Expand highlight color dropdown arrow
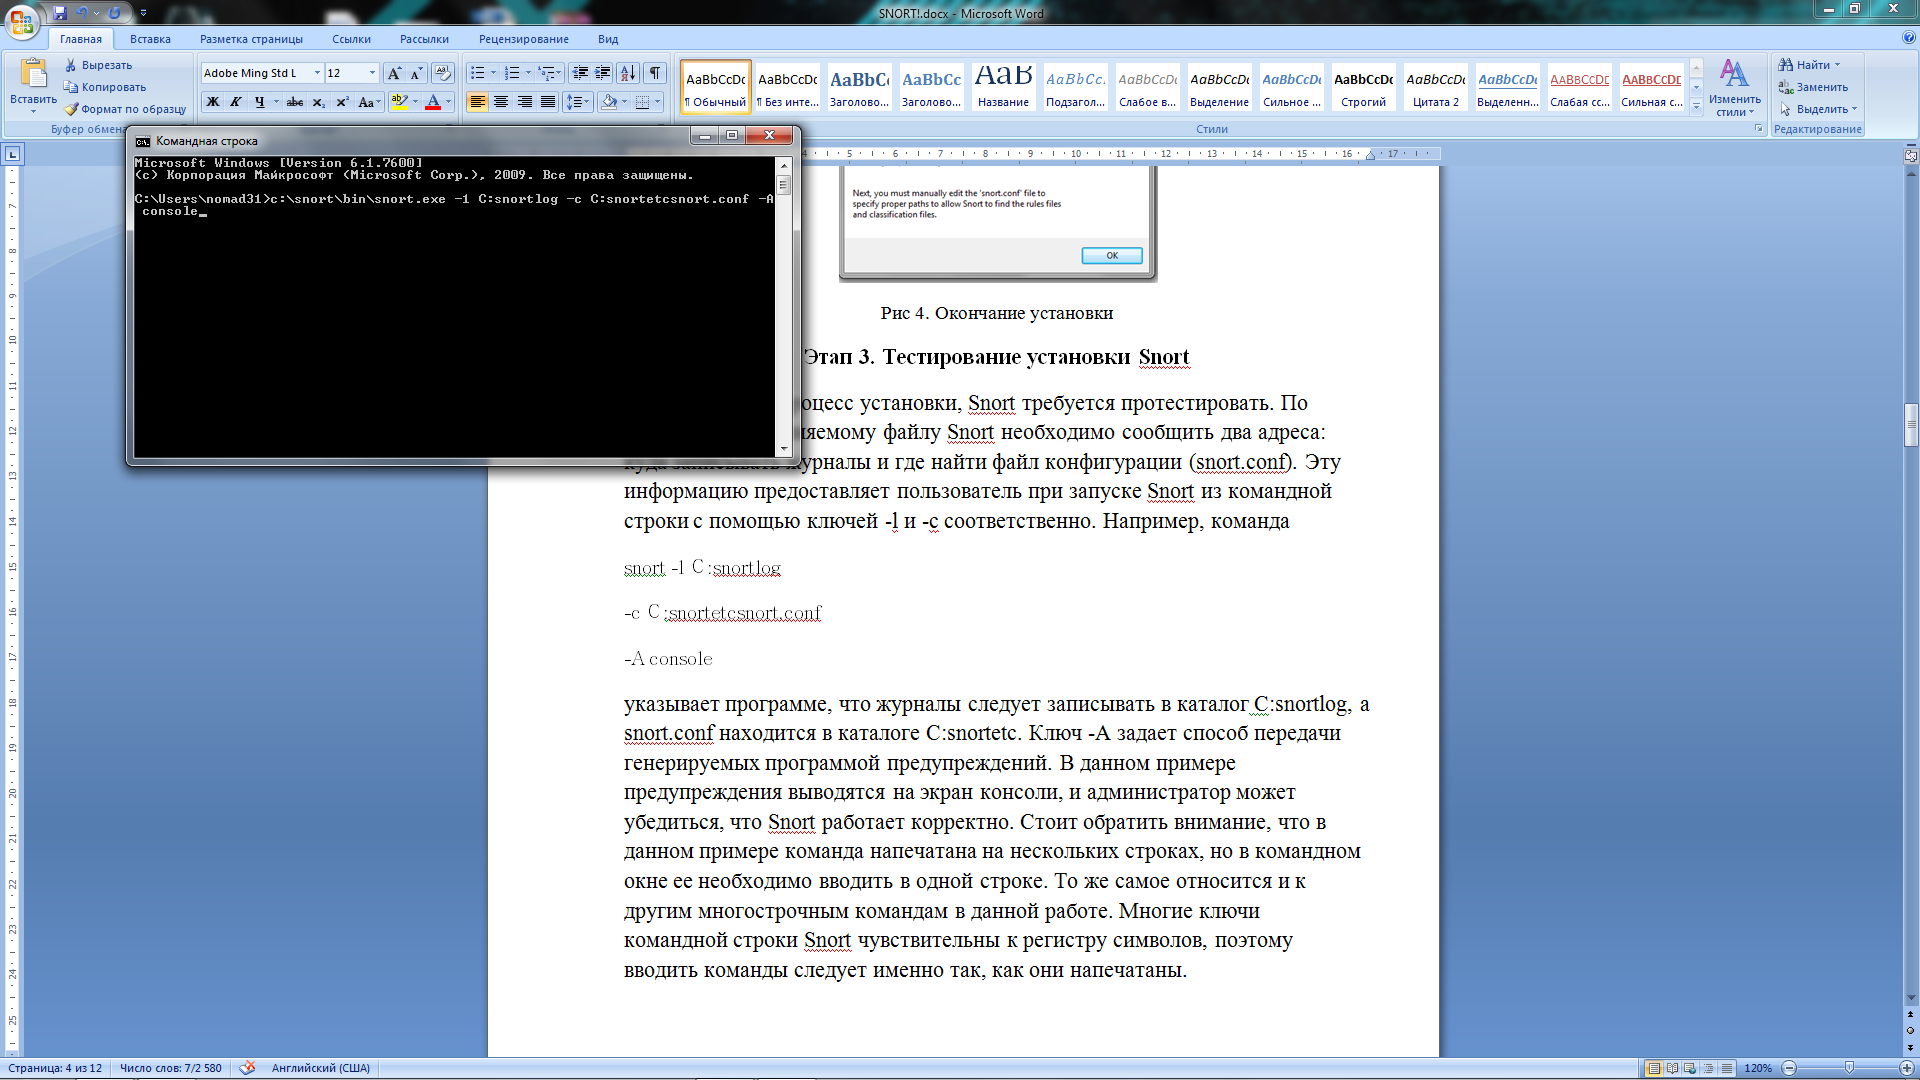Screen dimensions: 1920x1080 [x=415, y=102]
